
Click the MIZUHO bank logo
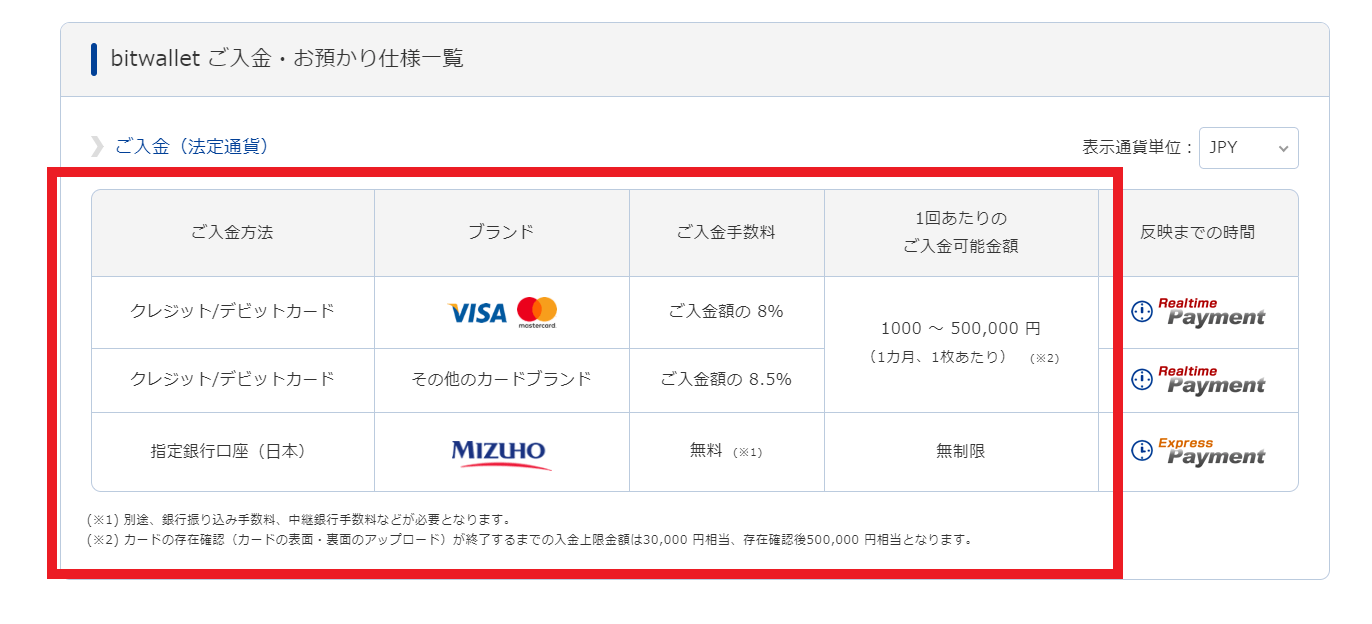(x=501, y=454)
